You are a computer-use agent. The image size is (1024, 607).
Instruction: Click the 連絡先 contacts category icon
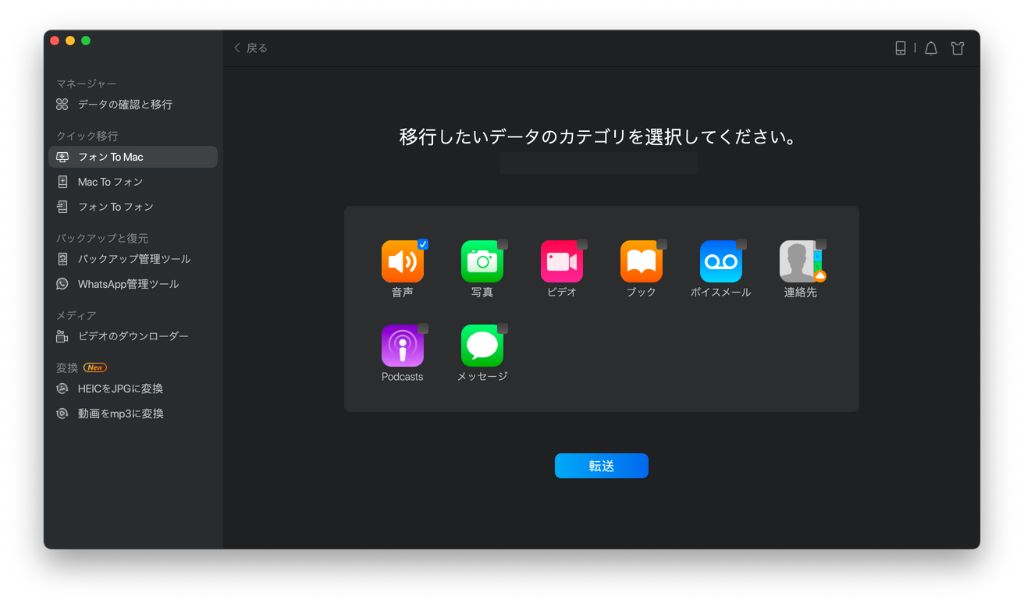(801, 261)
